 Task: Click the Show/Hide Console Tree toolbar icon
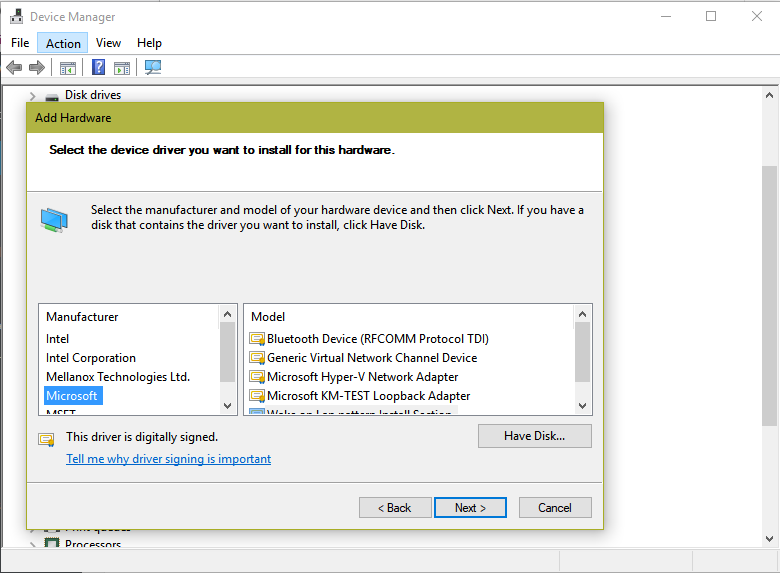click(68, 68)
